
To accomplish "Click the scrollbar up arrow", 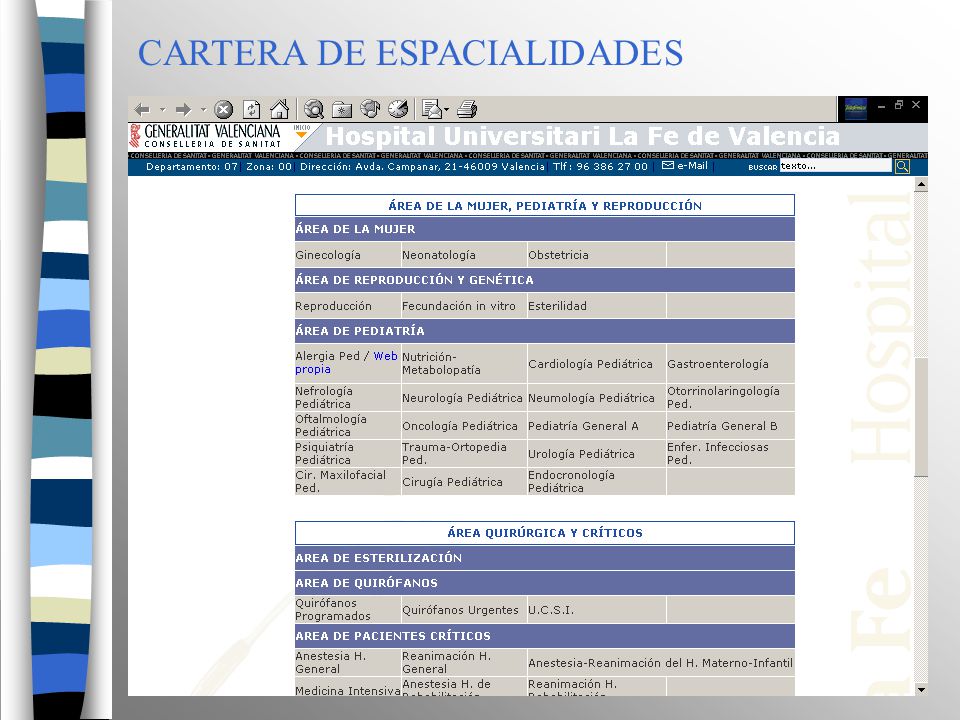I will [921, 184].
